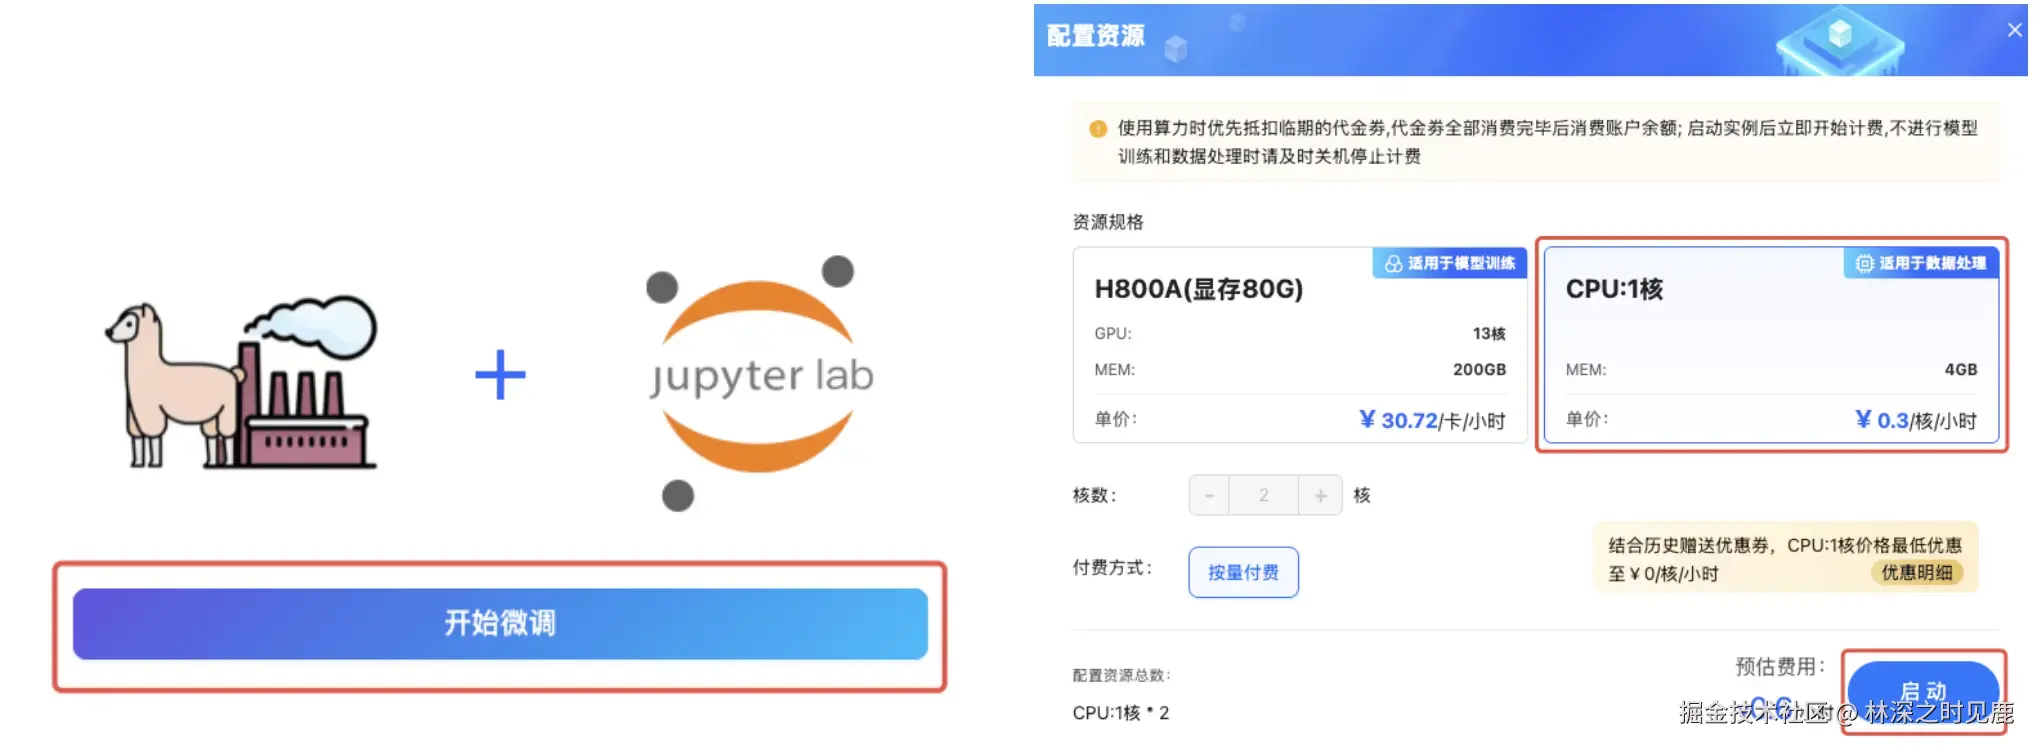Click the core count input field
The height and width of the screenshot is (748, 2036).
[1264, 495]
